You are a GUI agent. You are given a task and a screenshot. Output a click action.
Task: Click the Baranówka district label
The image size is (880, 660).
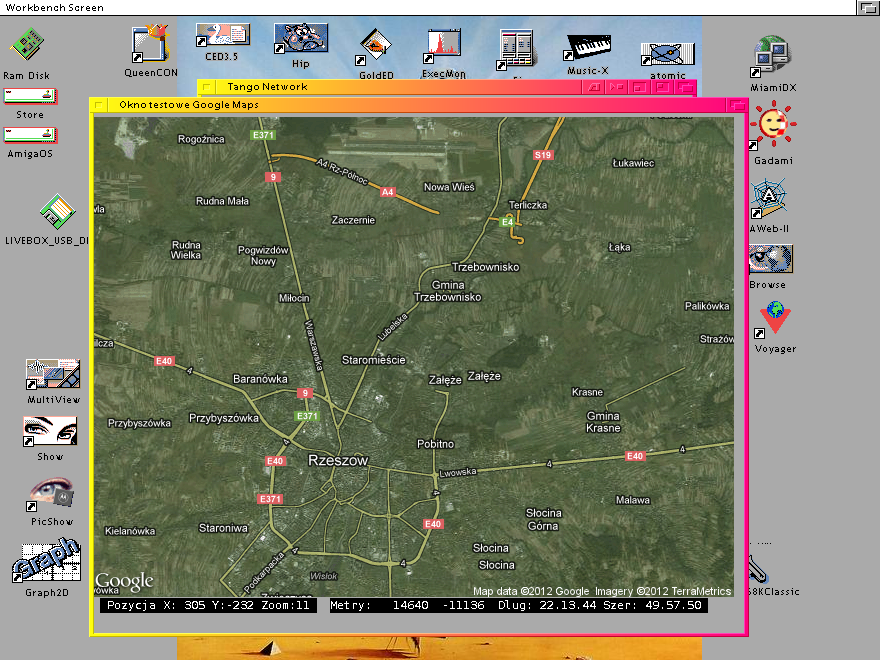pos(260,379)
